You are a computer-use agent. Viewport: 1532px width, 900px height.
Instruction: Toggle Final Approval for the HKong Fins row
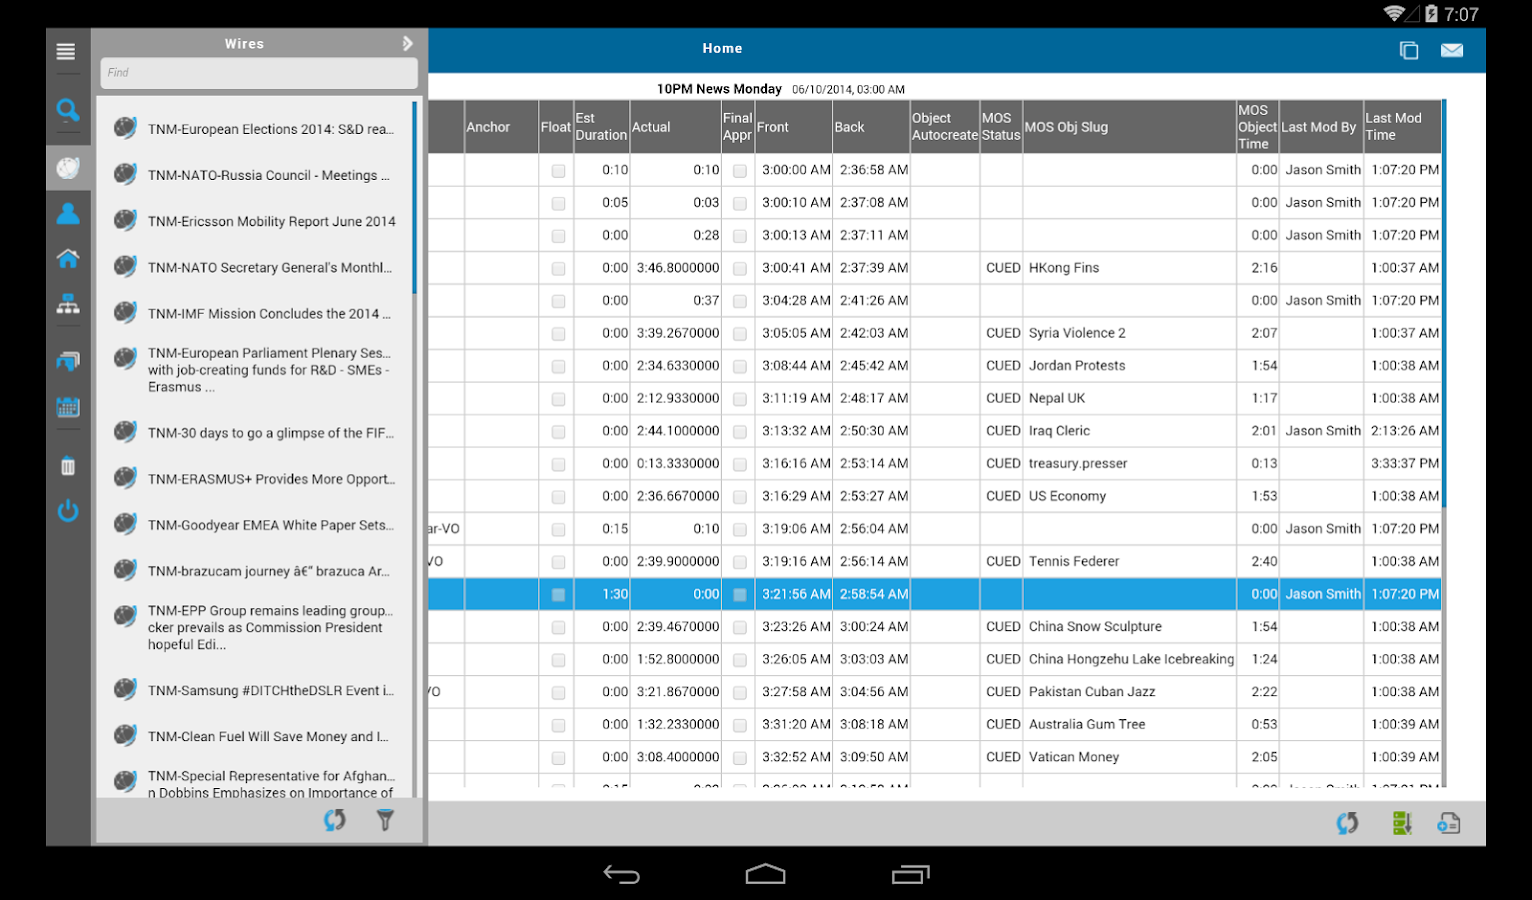(739, 268)
